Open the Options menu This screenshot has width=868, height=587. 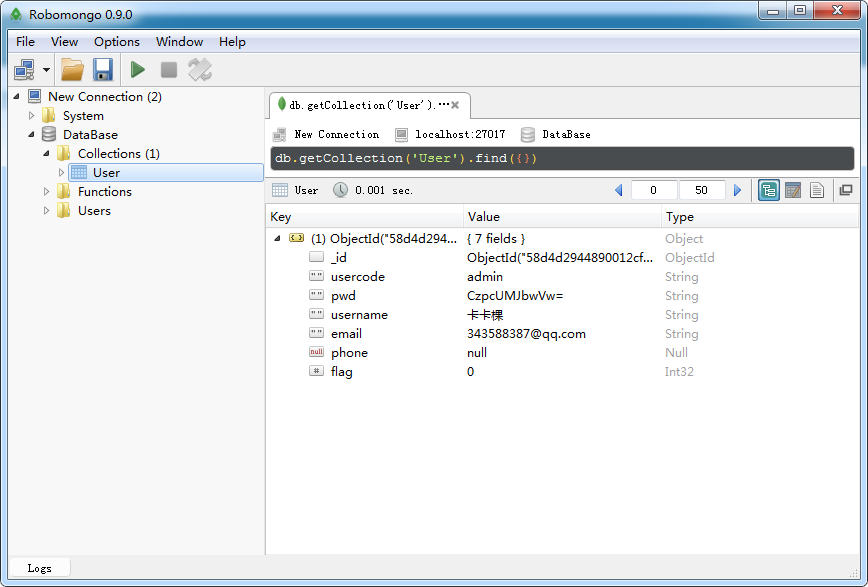117,42
